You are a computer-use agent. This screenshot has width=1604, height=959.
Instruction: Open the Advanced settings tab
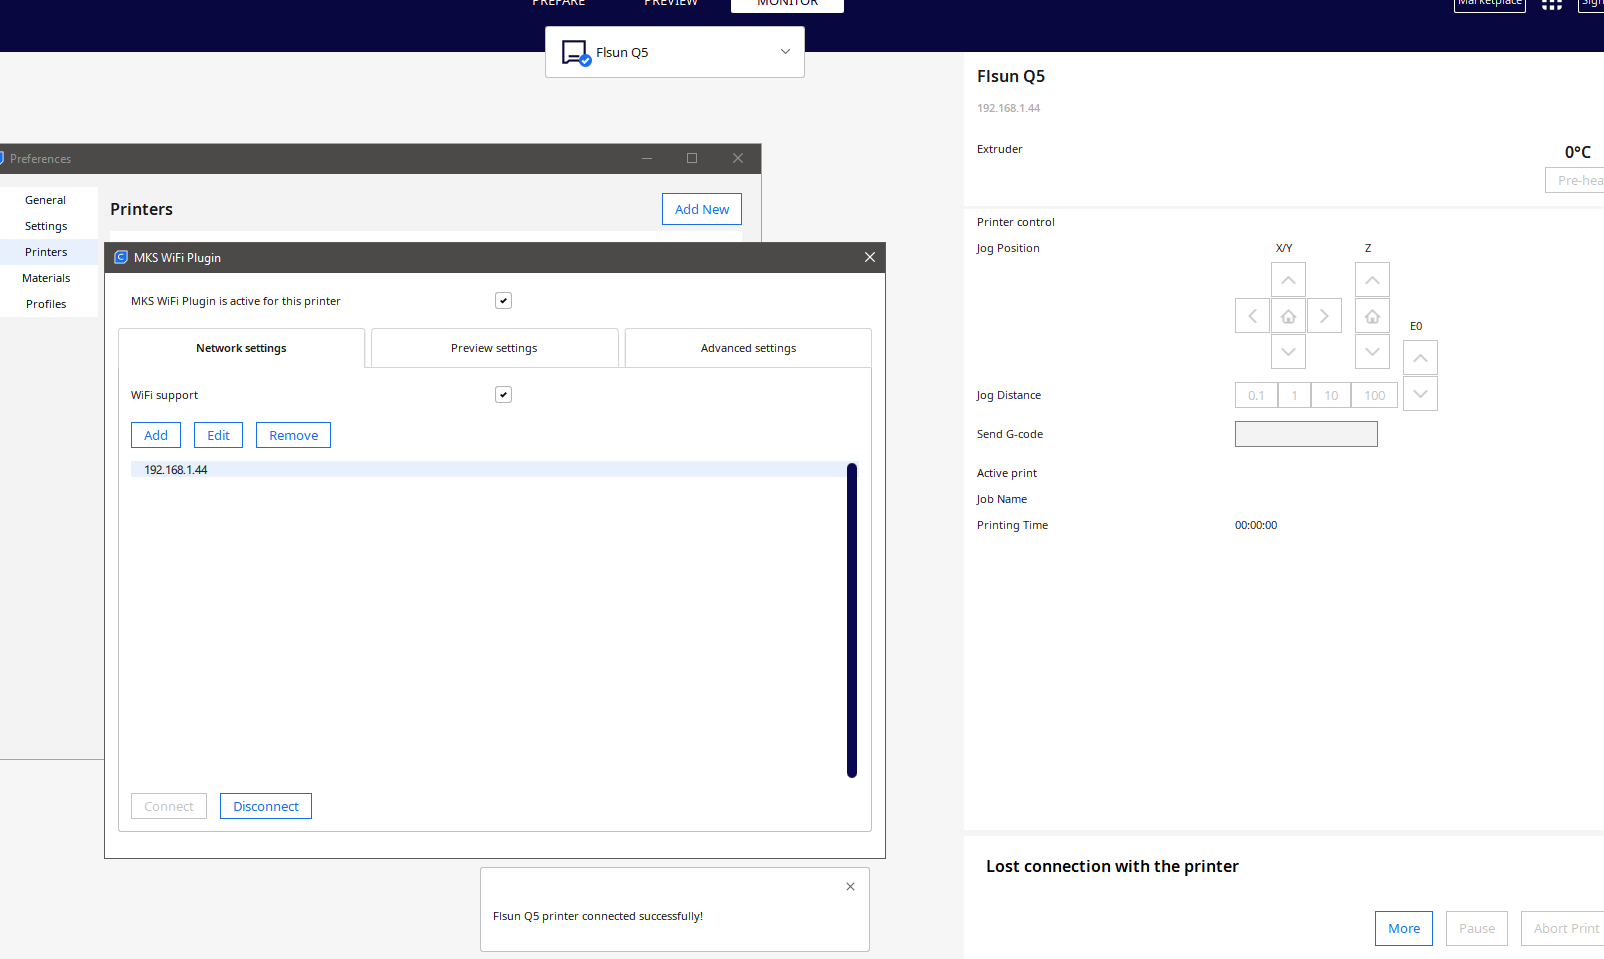point(747,347)
